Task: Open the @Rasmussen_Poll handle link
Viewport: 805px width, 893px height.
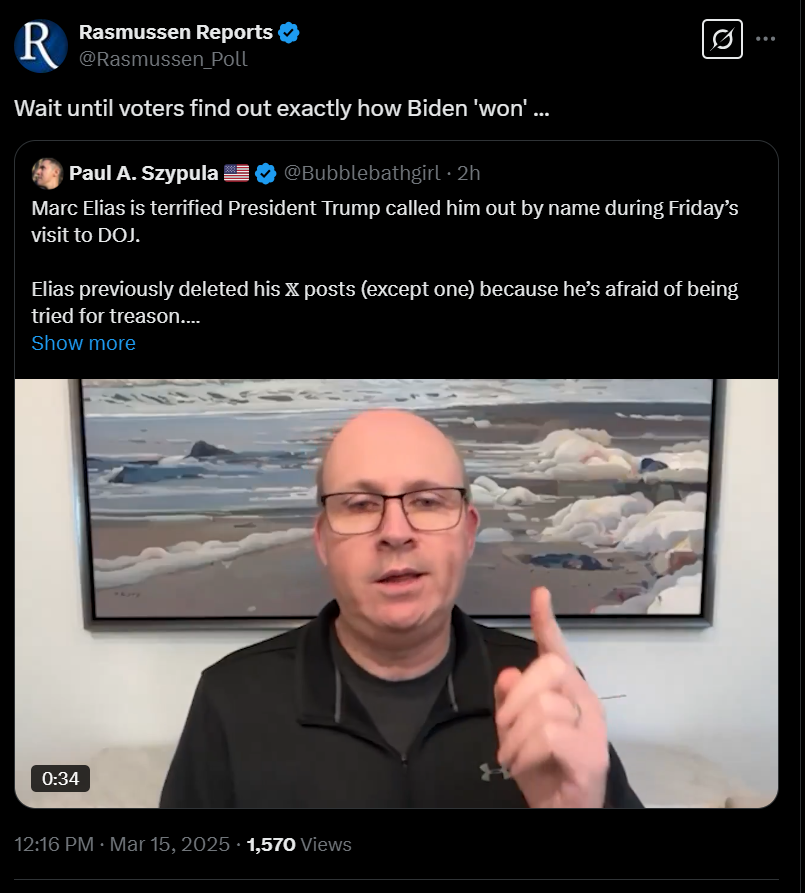Action: point(163,59)
